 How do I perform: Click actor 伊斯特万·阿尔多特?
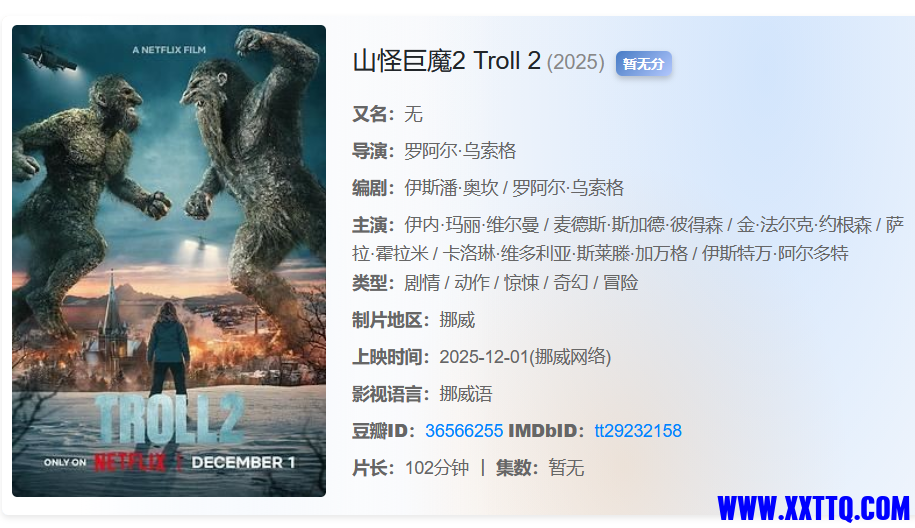(775, 254)
